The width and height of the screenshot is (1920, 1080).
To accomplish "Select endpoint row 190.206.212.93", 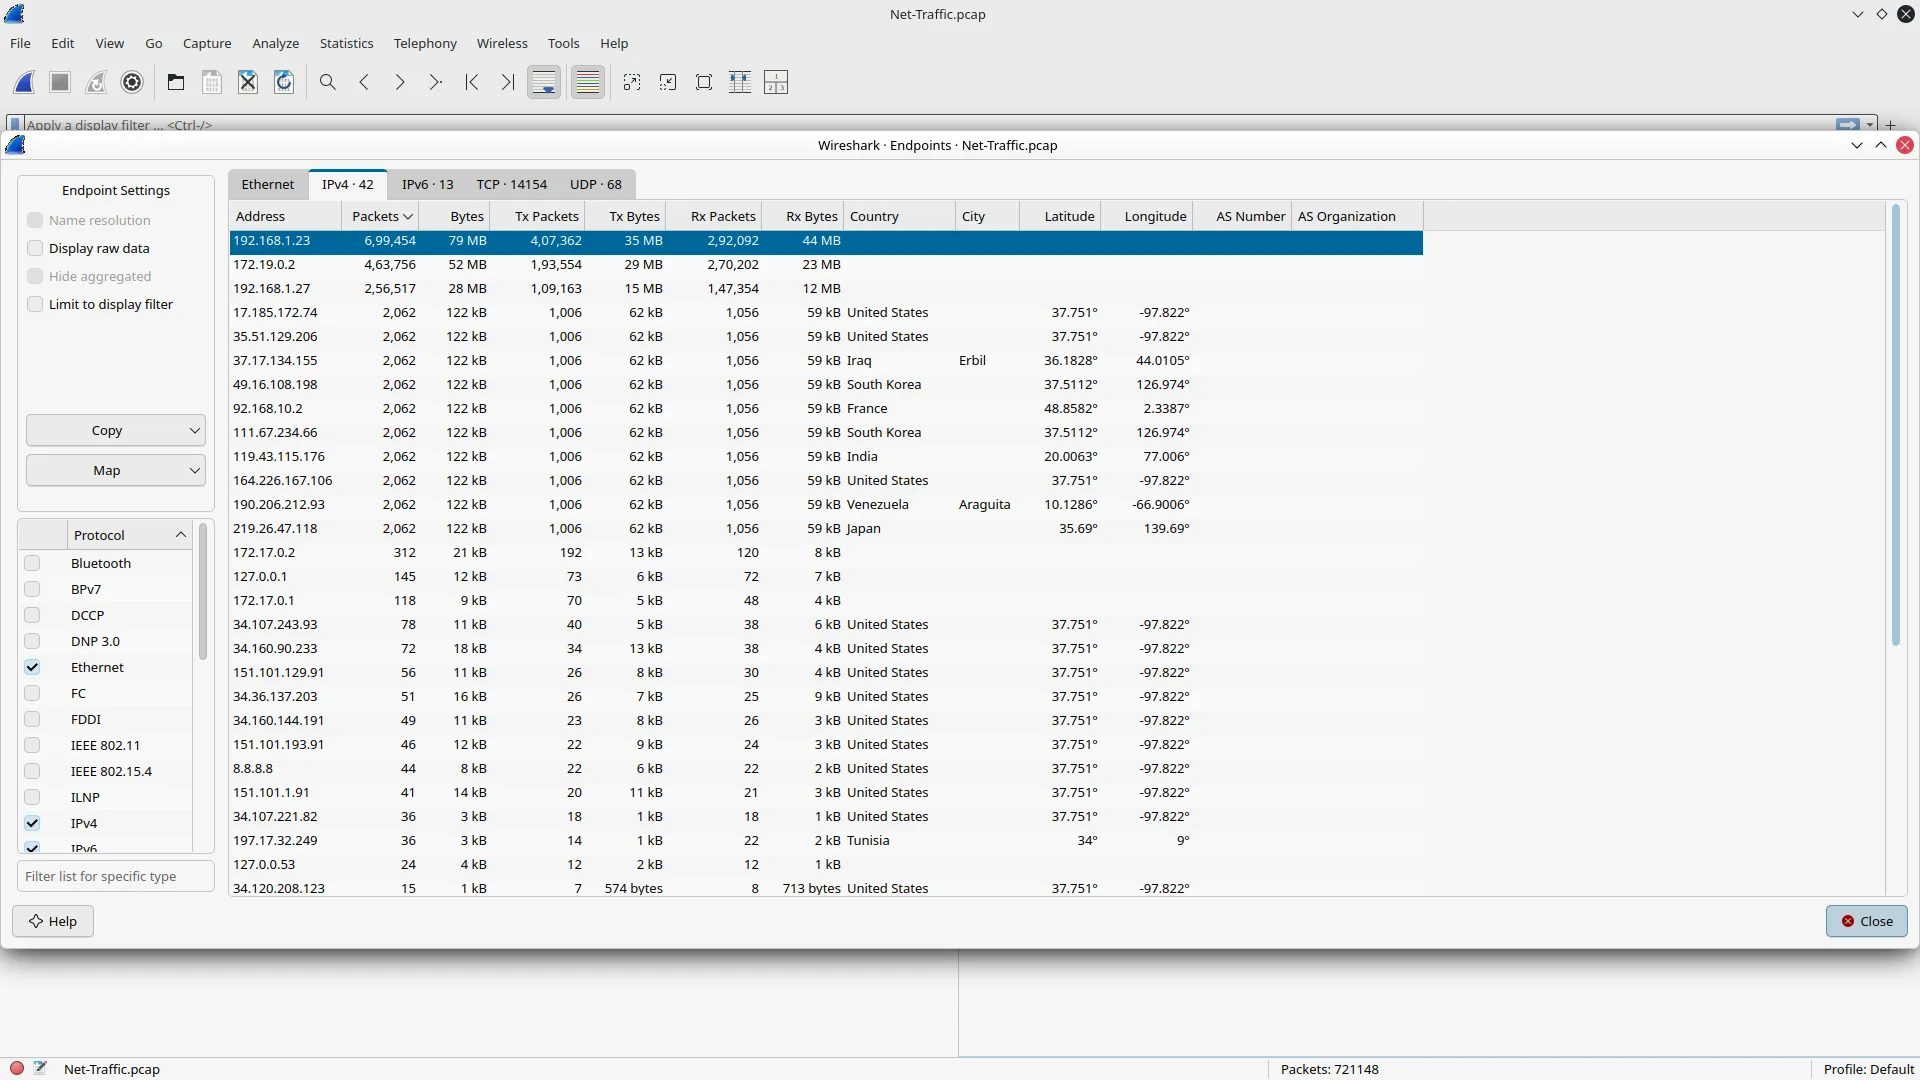I will (826, 504).
